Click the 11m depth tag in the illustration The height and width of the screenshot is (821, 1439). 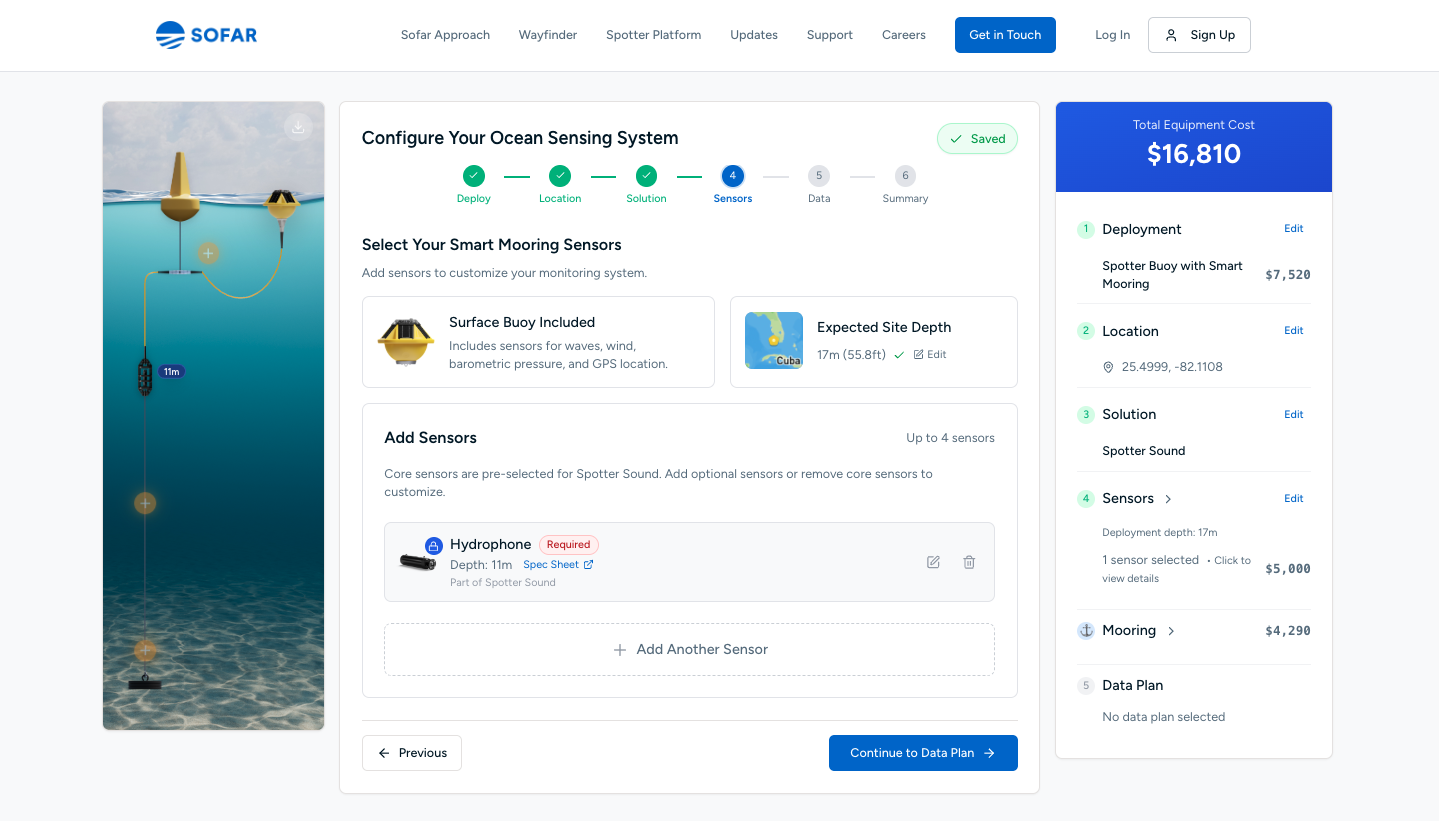(171, 372)
